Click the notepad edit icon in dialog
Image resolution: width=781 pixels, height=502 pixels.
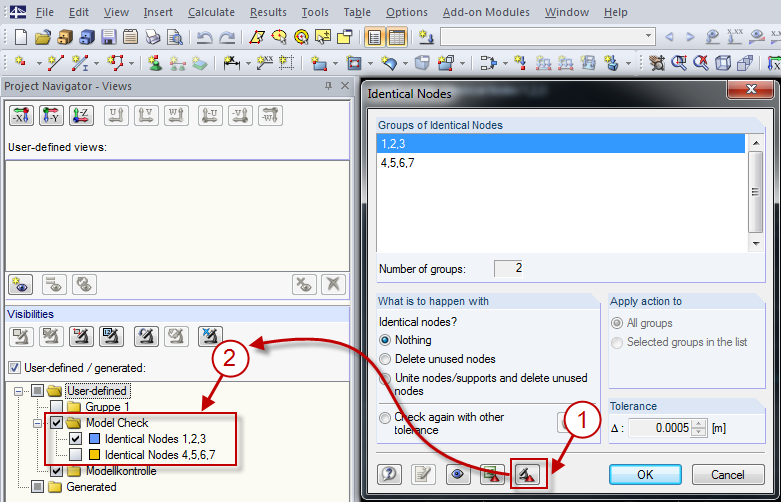point(423,475)
